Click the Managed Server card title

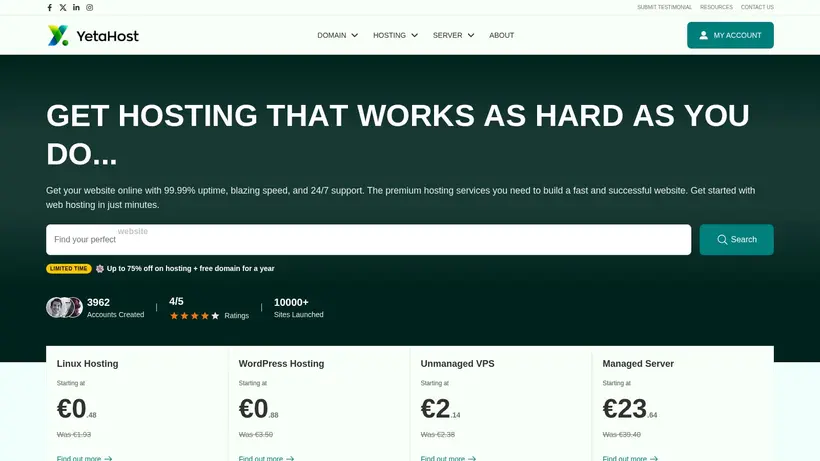click(x=638, y=364)
